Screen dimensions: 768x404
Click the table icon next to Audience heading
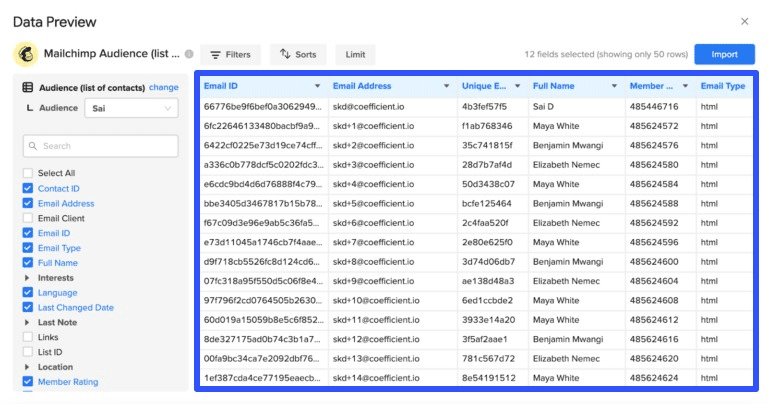(x=28, y=87)
